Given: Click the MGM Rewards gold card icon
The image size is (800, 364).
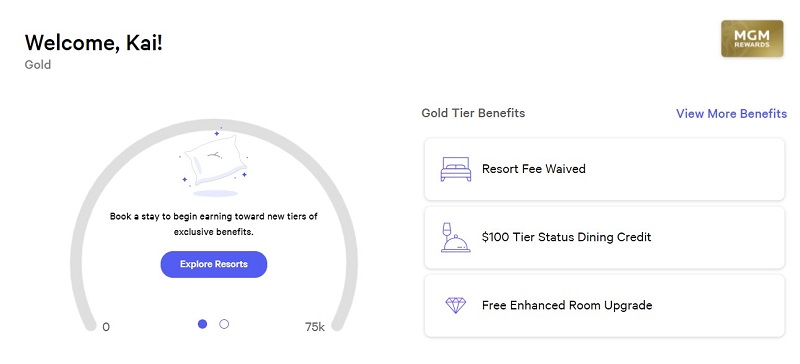Looking at the screenshot, I should 752,38.
